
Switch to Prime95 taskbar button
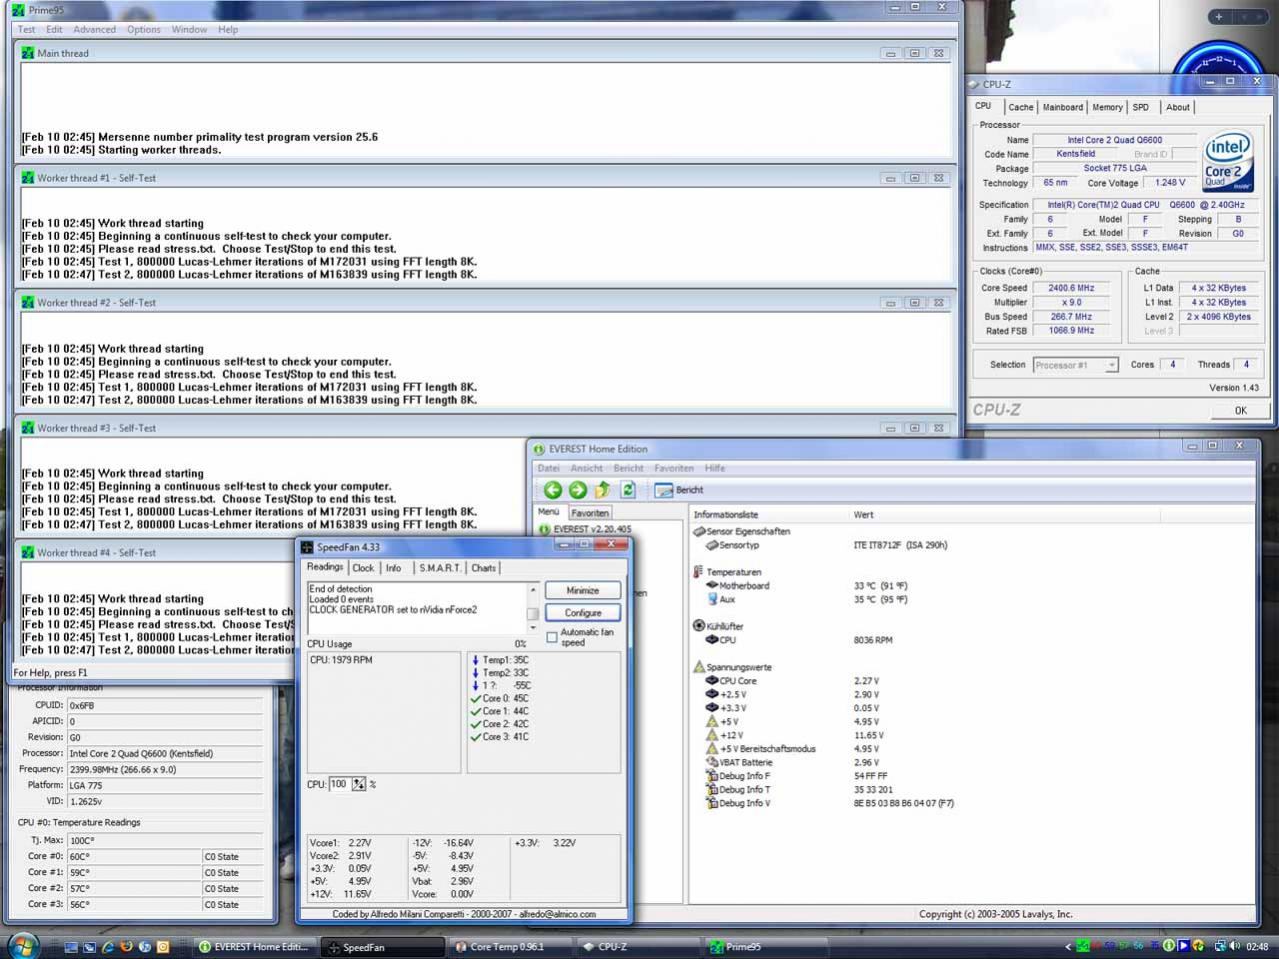click(764, 946)
